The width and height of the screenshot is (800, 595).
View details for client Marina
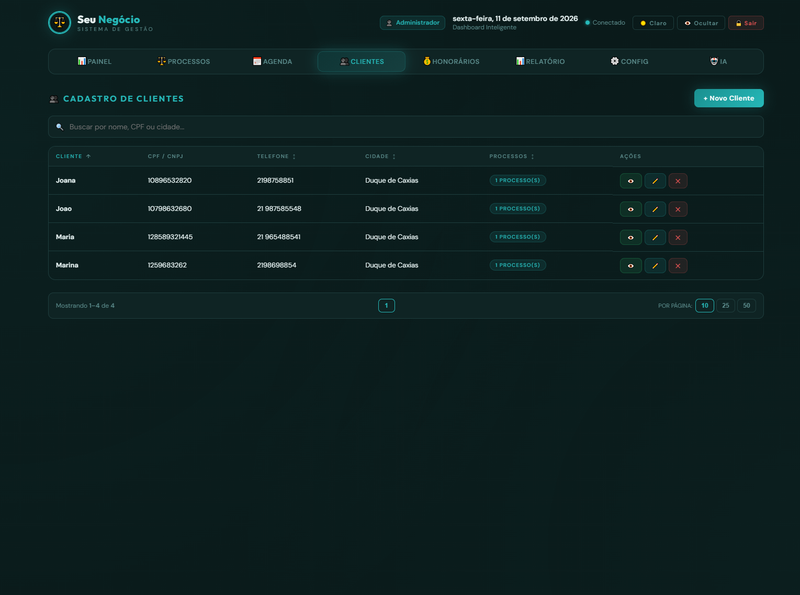(631, 266)
